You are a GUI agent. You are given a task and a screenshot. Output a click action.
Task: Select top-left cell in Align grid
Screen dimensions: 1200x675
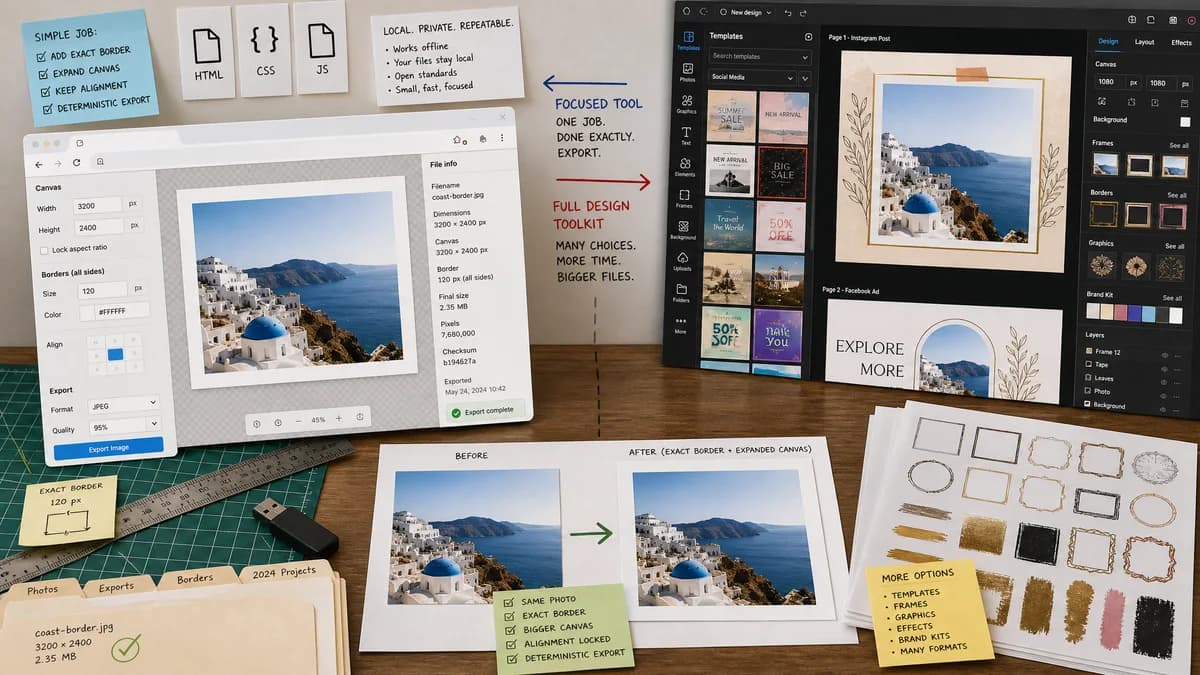(96, 341)
